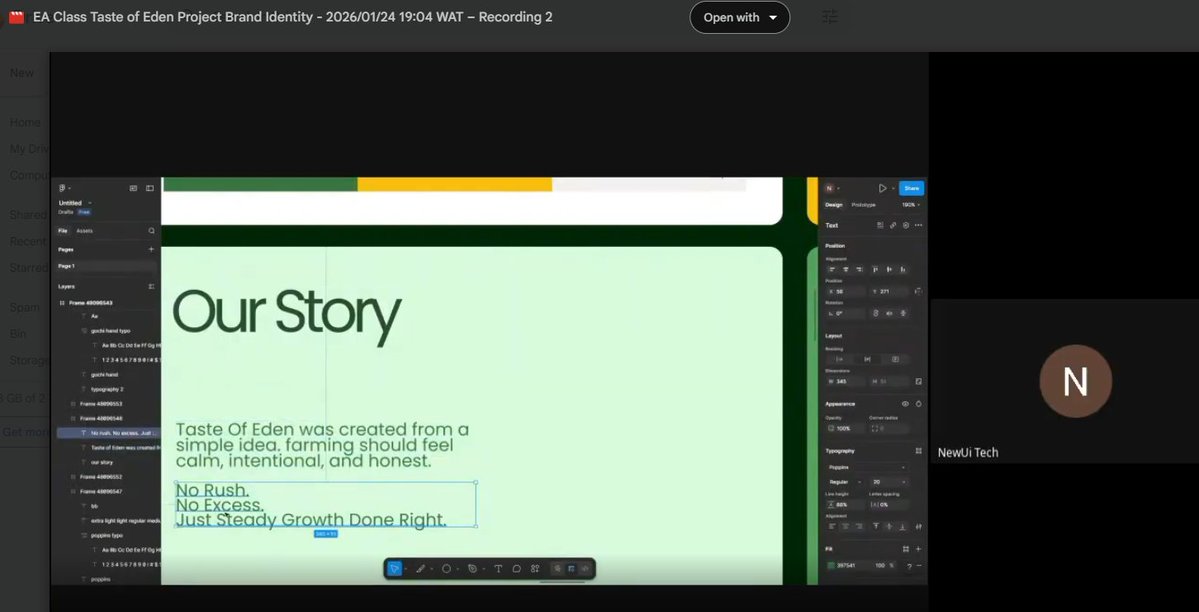
Task: Select the Comment tool bubble icon
Action: (x=516, y=568)
